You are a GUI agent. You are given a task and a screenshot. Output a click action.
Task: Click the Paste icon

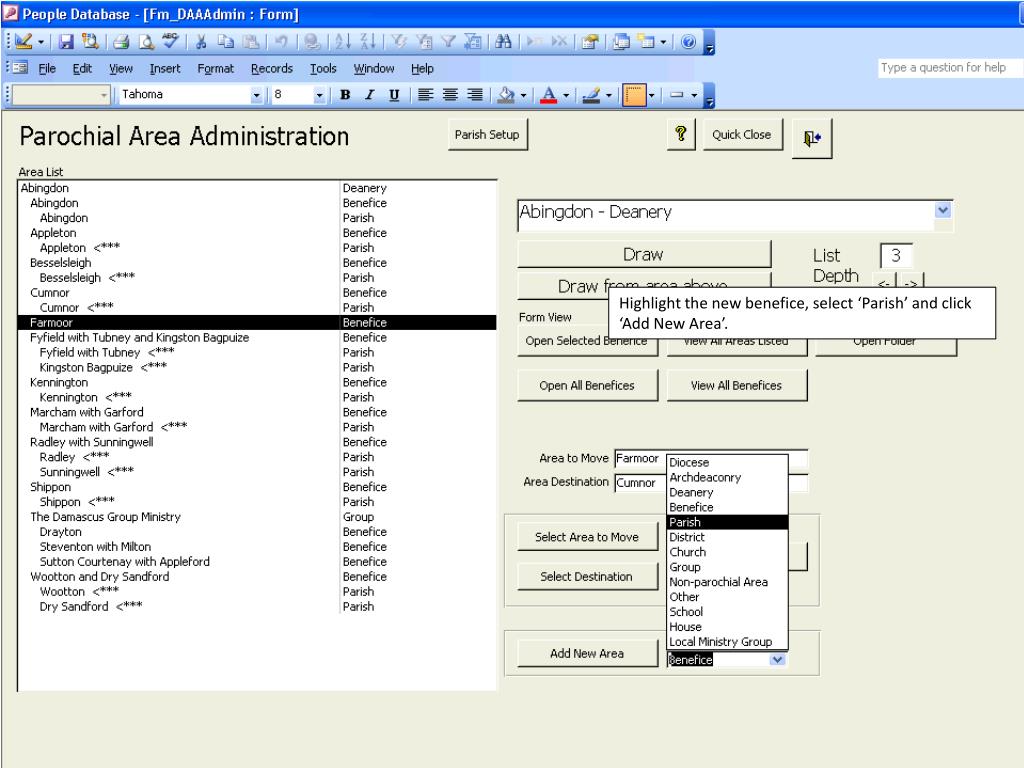(x=251, y=42)
